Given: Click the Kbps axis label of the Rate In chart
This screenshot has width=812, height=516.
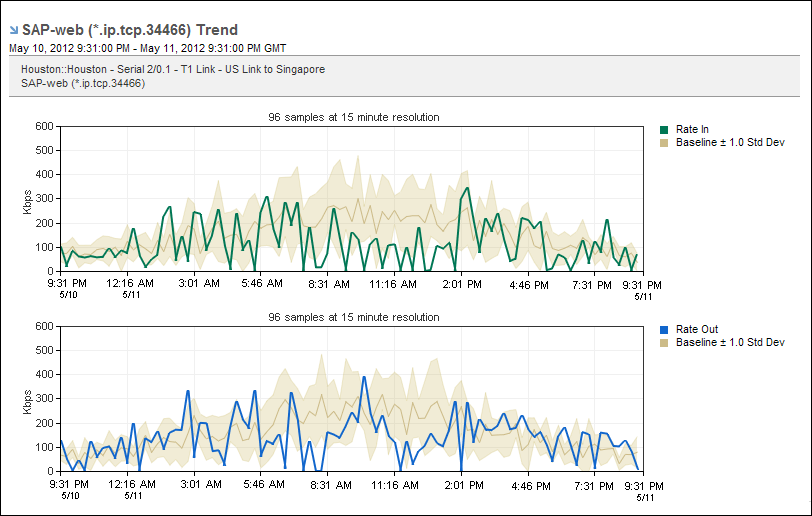Looking at the screenshot, I should coord(27,198).
